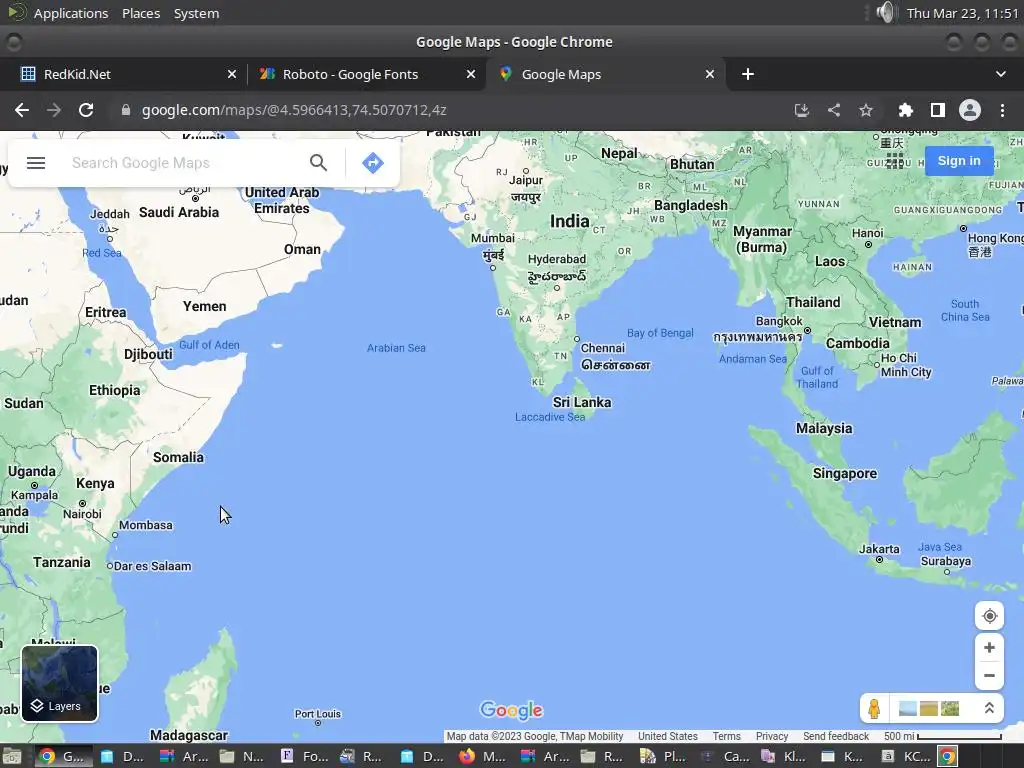The image size is (1024, 768).
Task: Click the Nairobi city label
Action: tap(82, 514)
